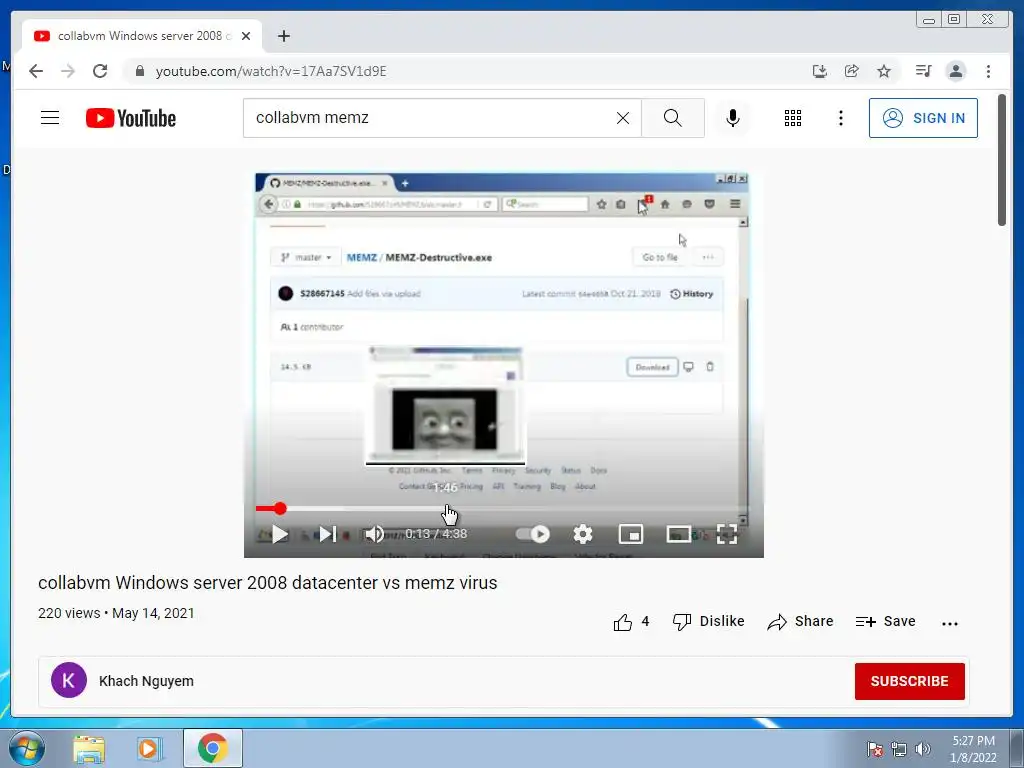Play the video
This screenshot has height=768, width=1024.
pyautogui.click(x=280, y=534)
